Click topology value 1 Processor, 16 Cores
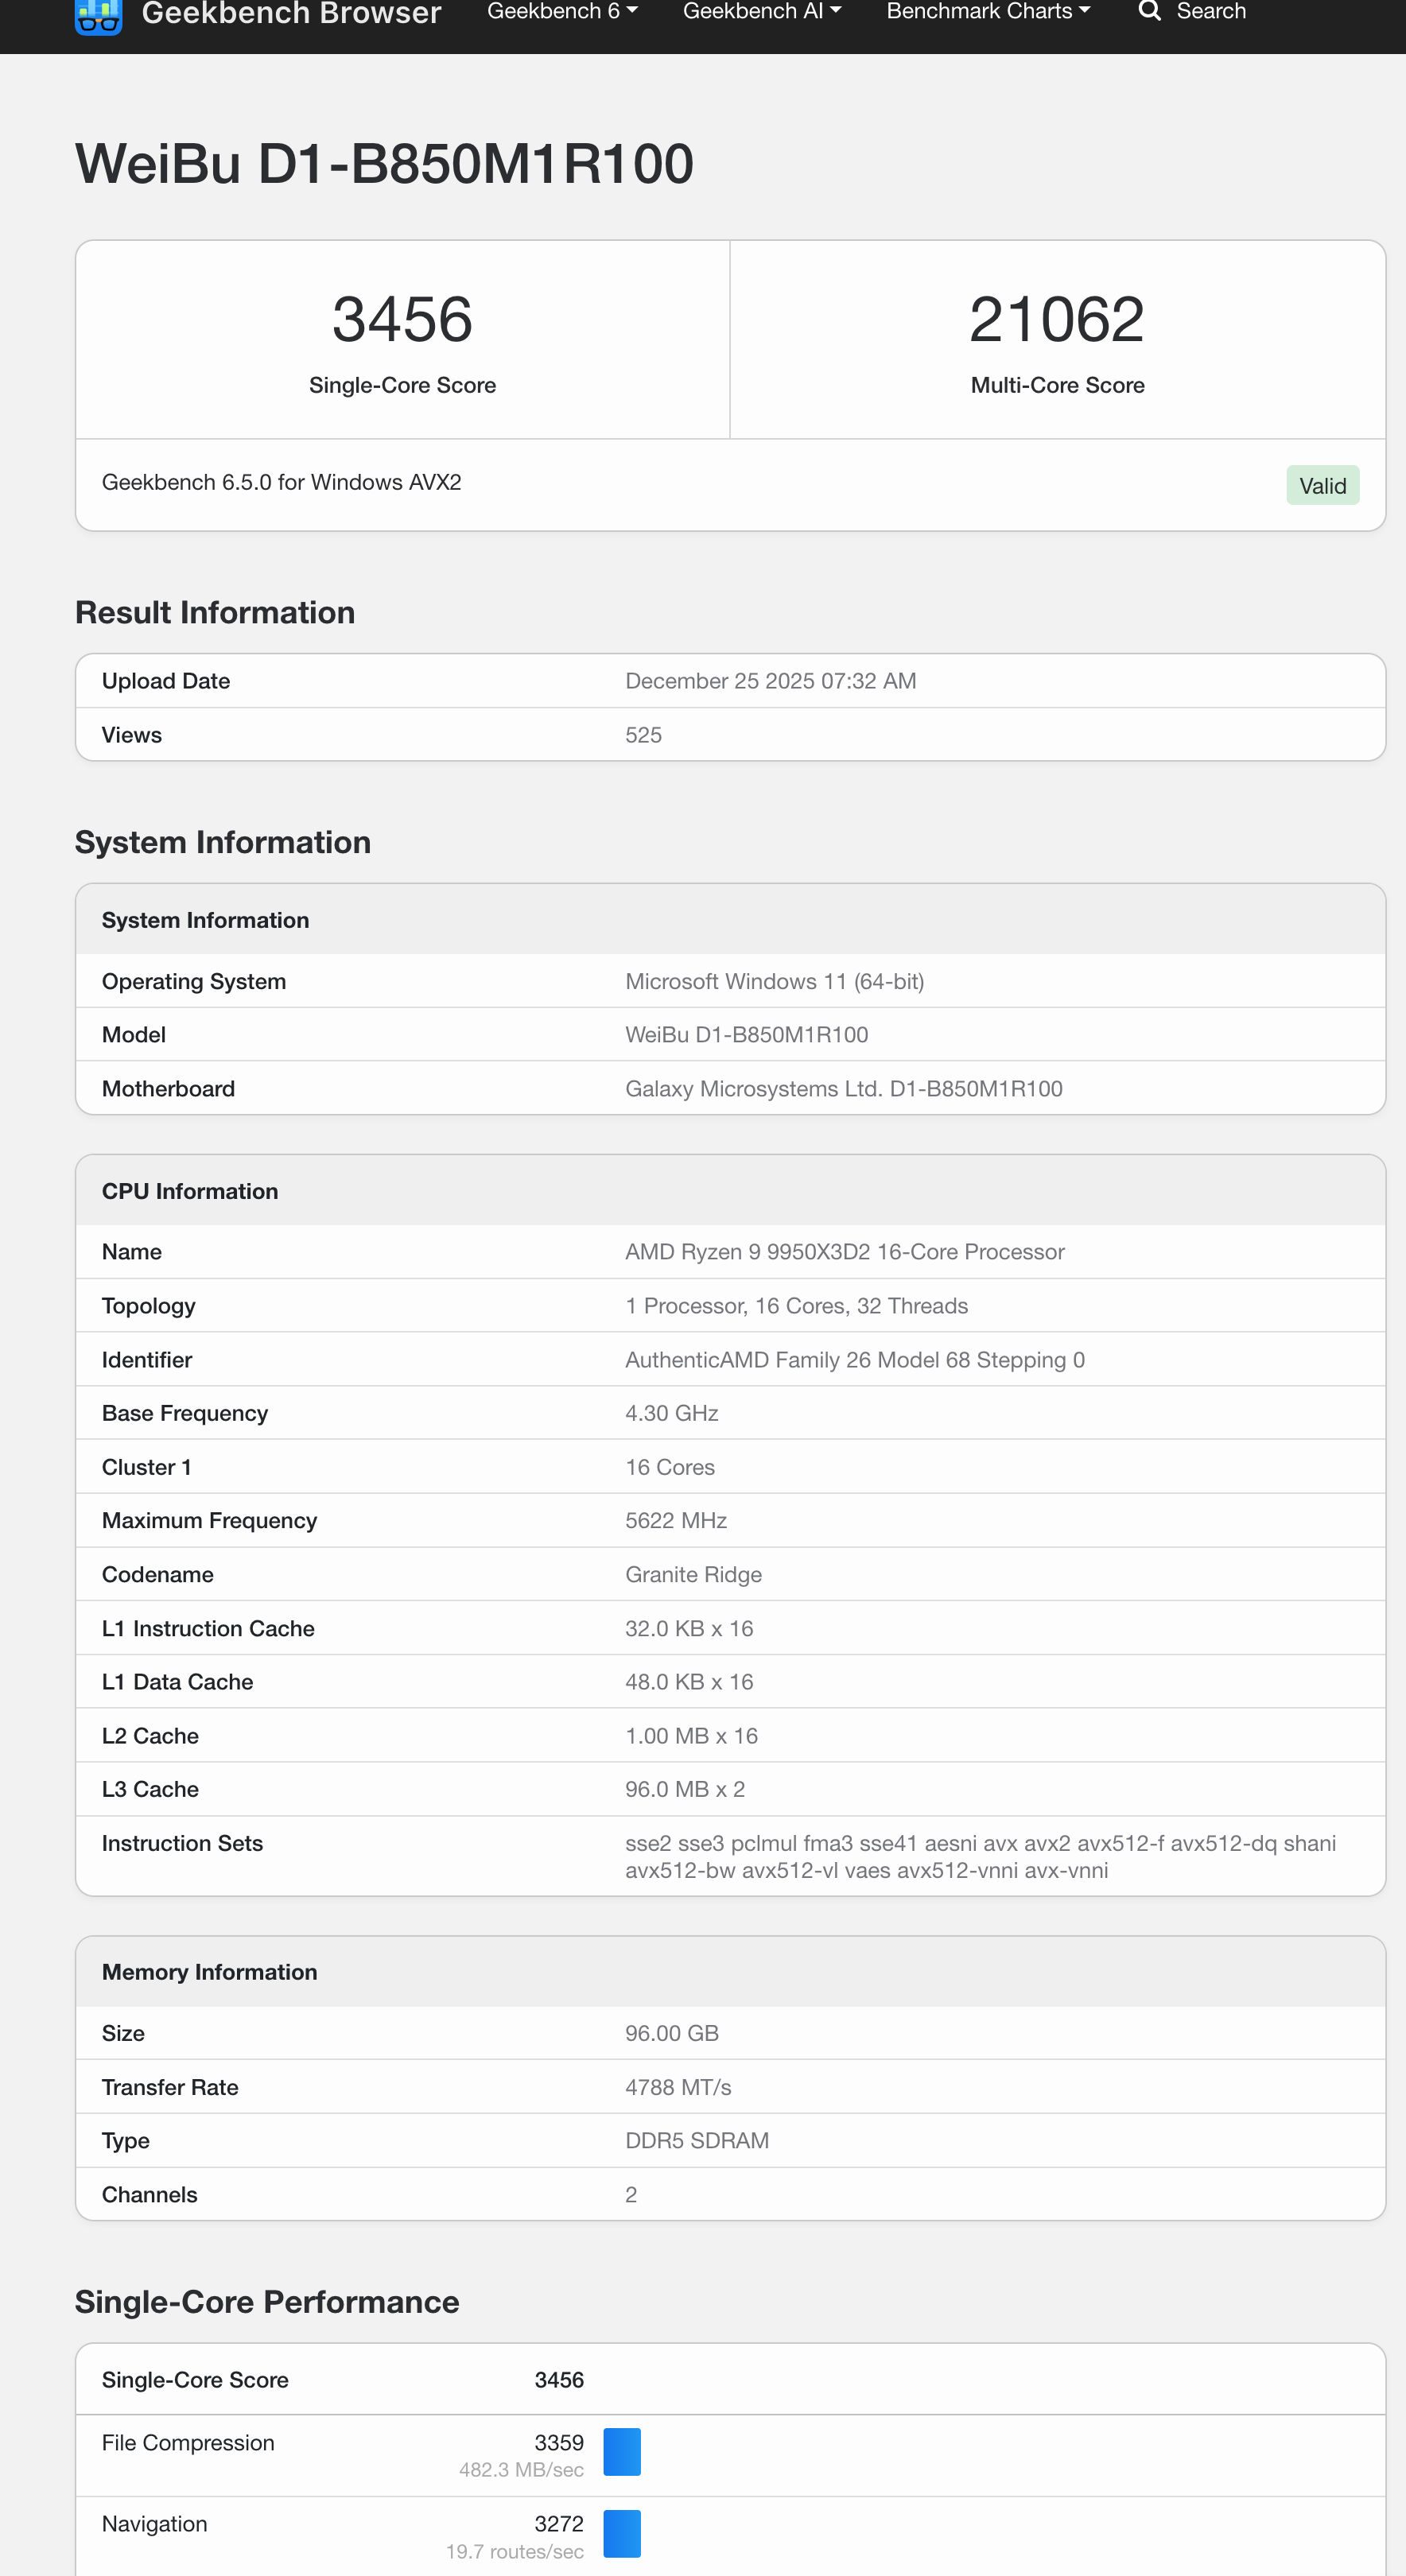Image resolution: width=1406 pixels, height=2576 pixels. 796,1306
